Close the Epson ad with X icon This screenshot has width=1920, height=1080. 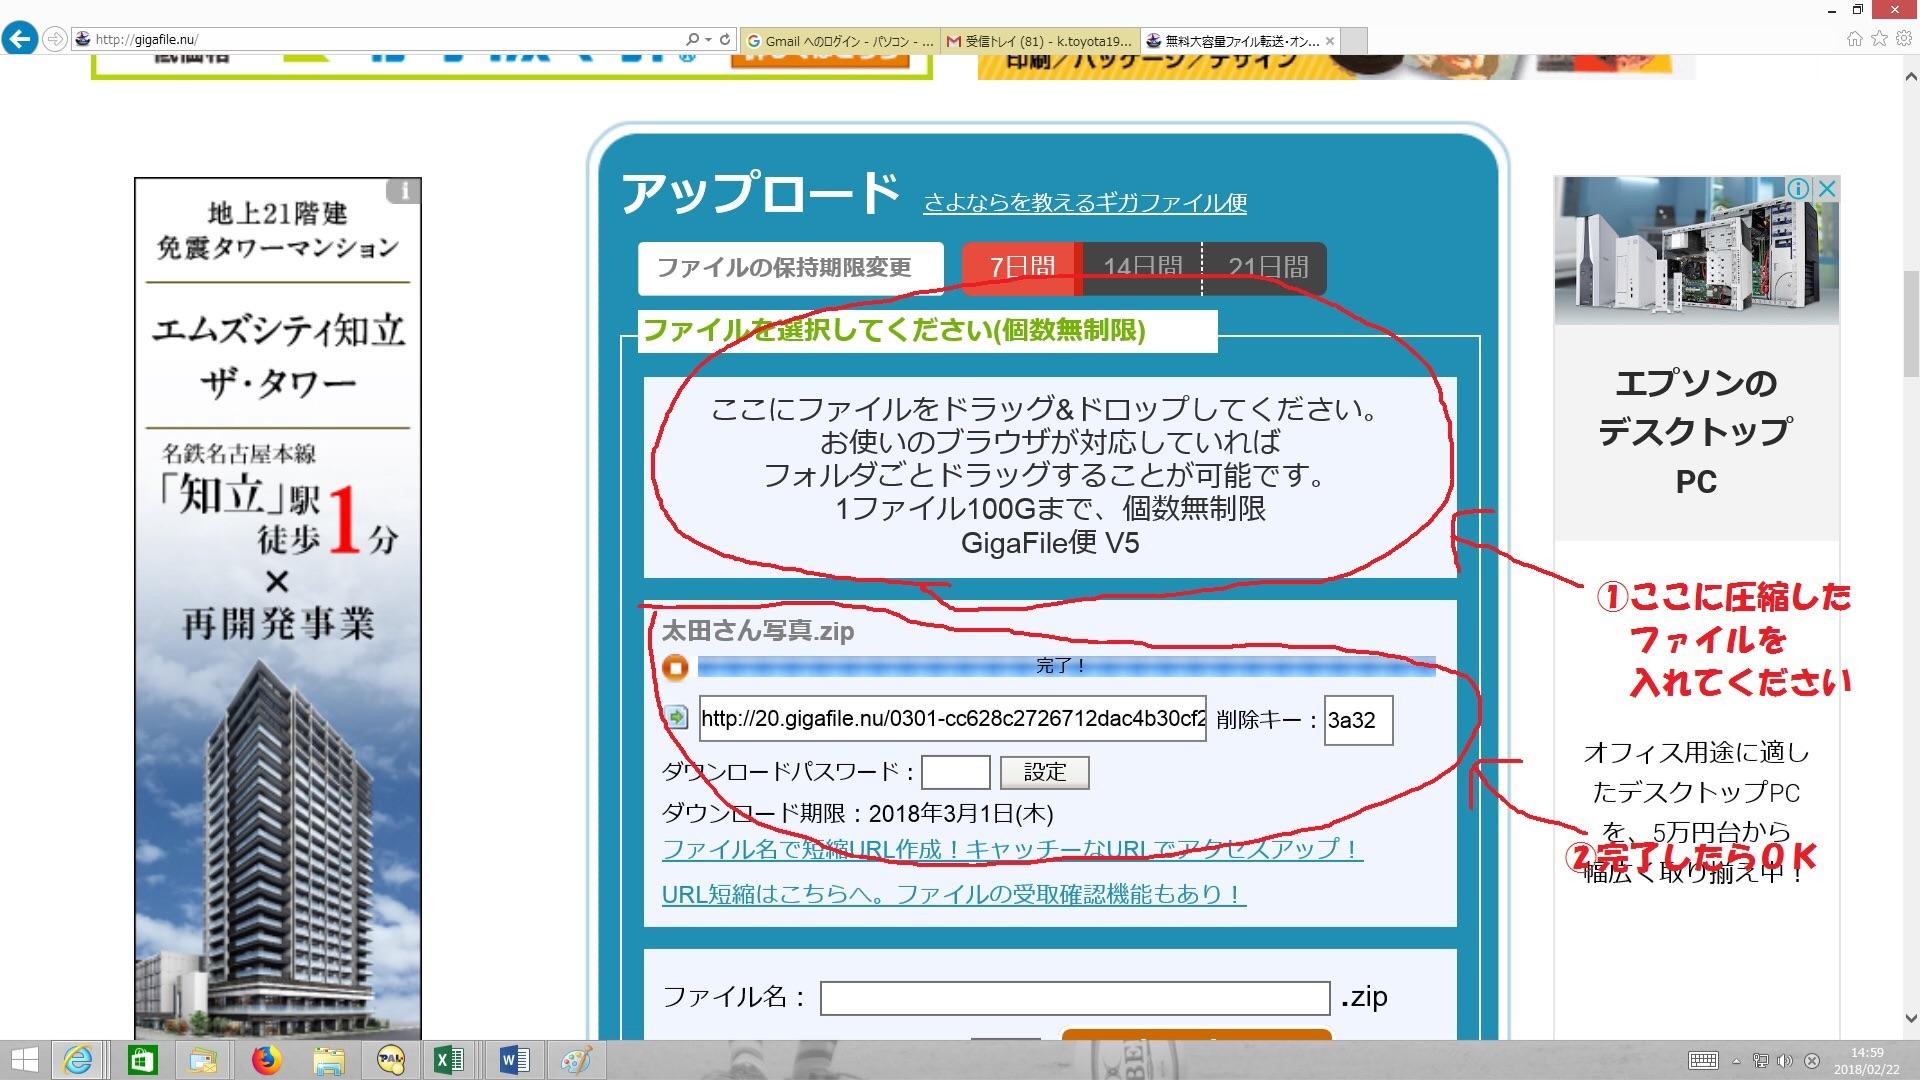click(x=1827, y=188)
